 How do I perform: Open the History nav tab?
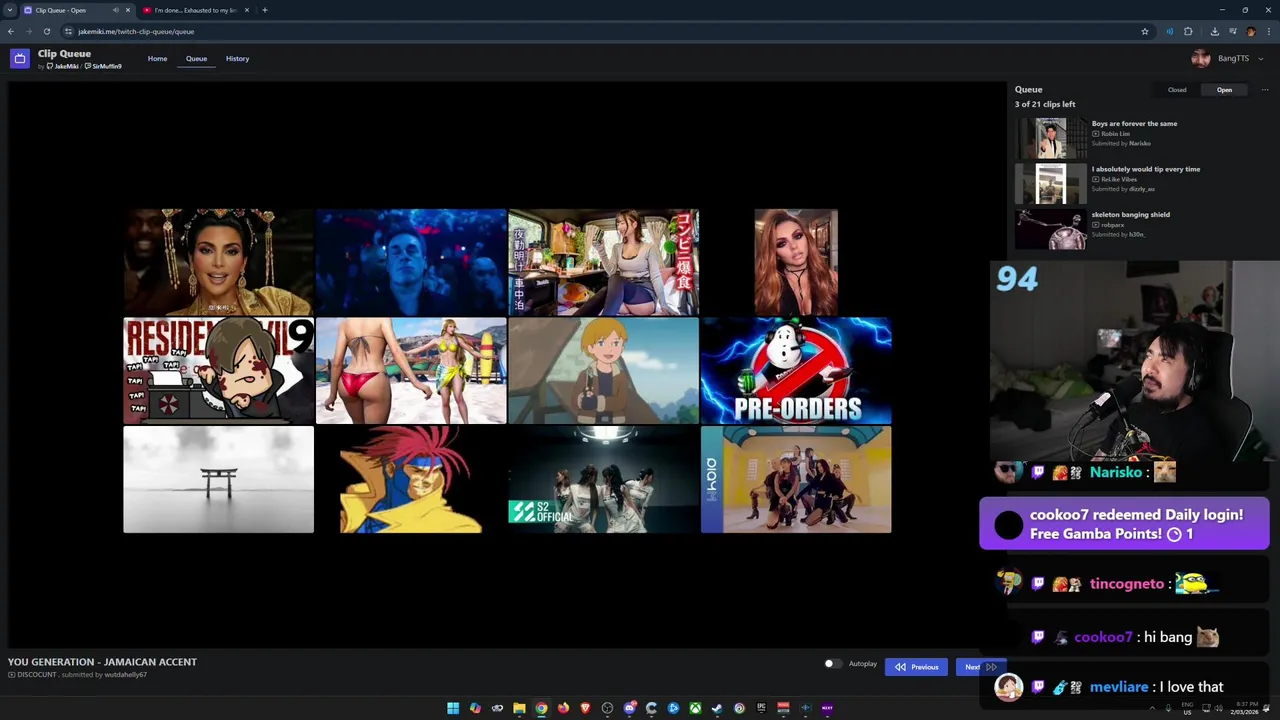237,59
